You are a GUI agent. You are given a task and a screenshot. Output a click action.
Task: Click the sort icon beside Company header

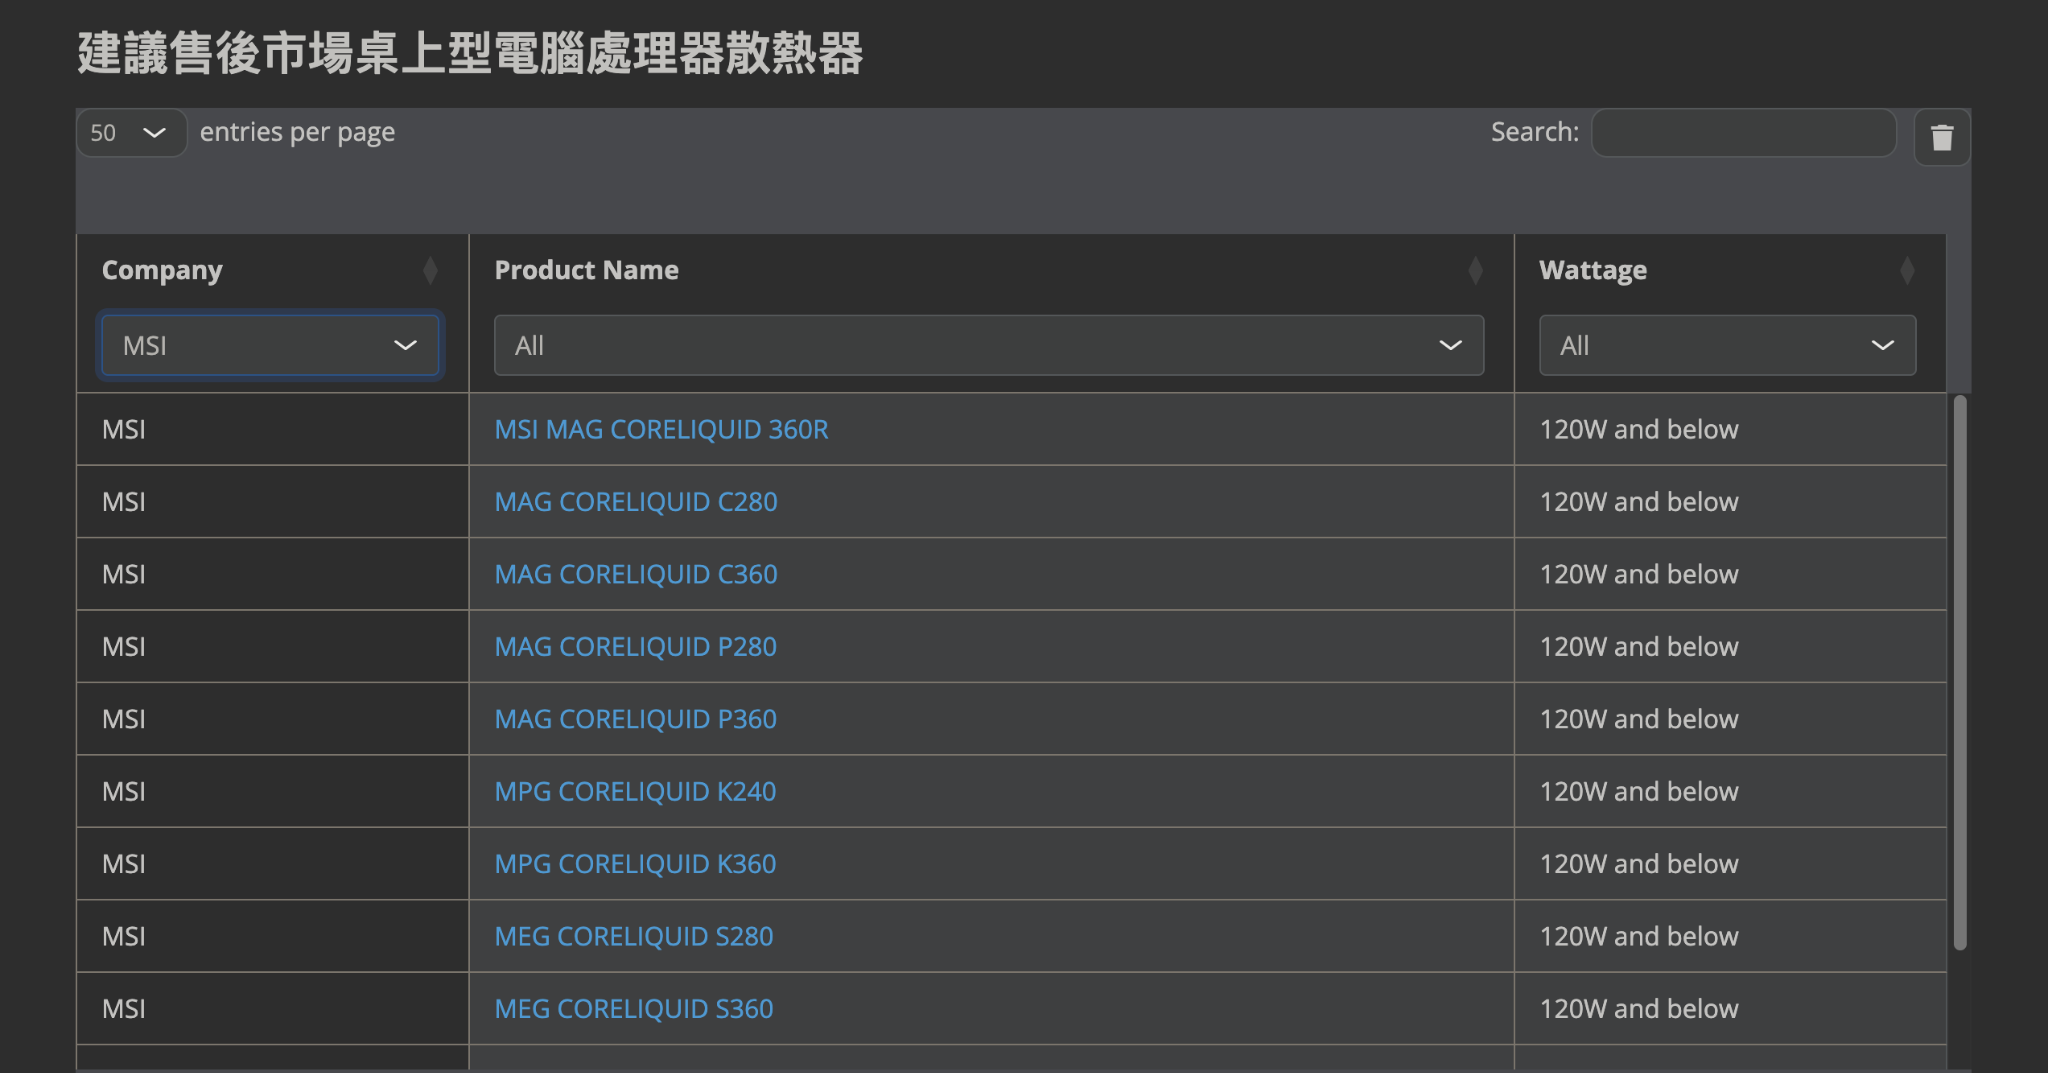[x=430, y=269]
